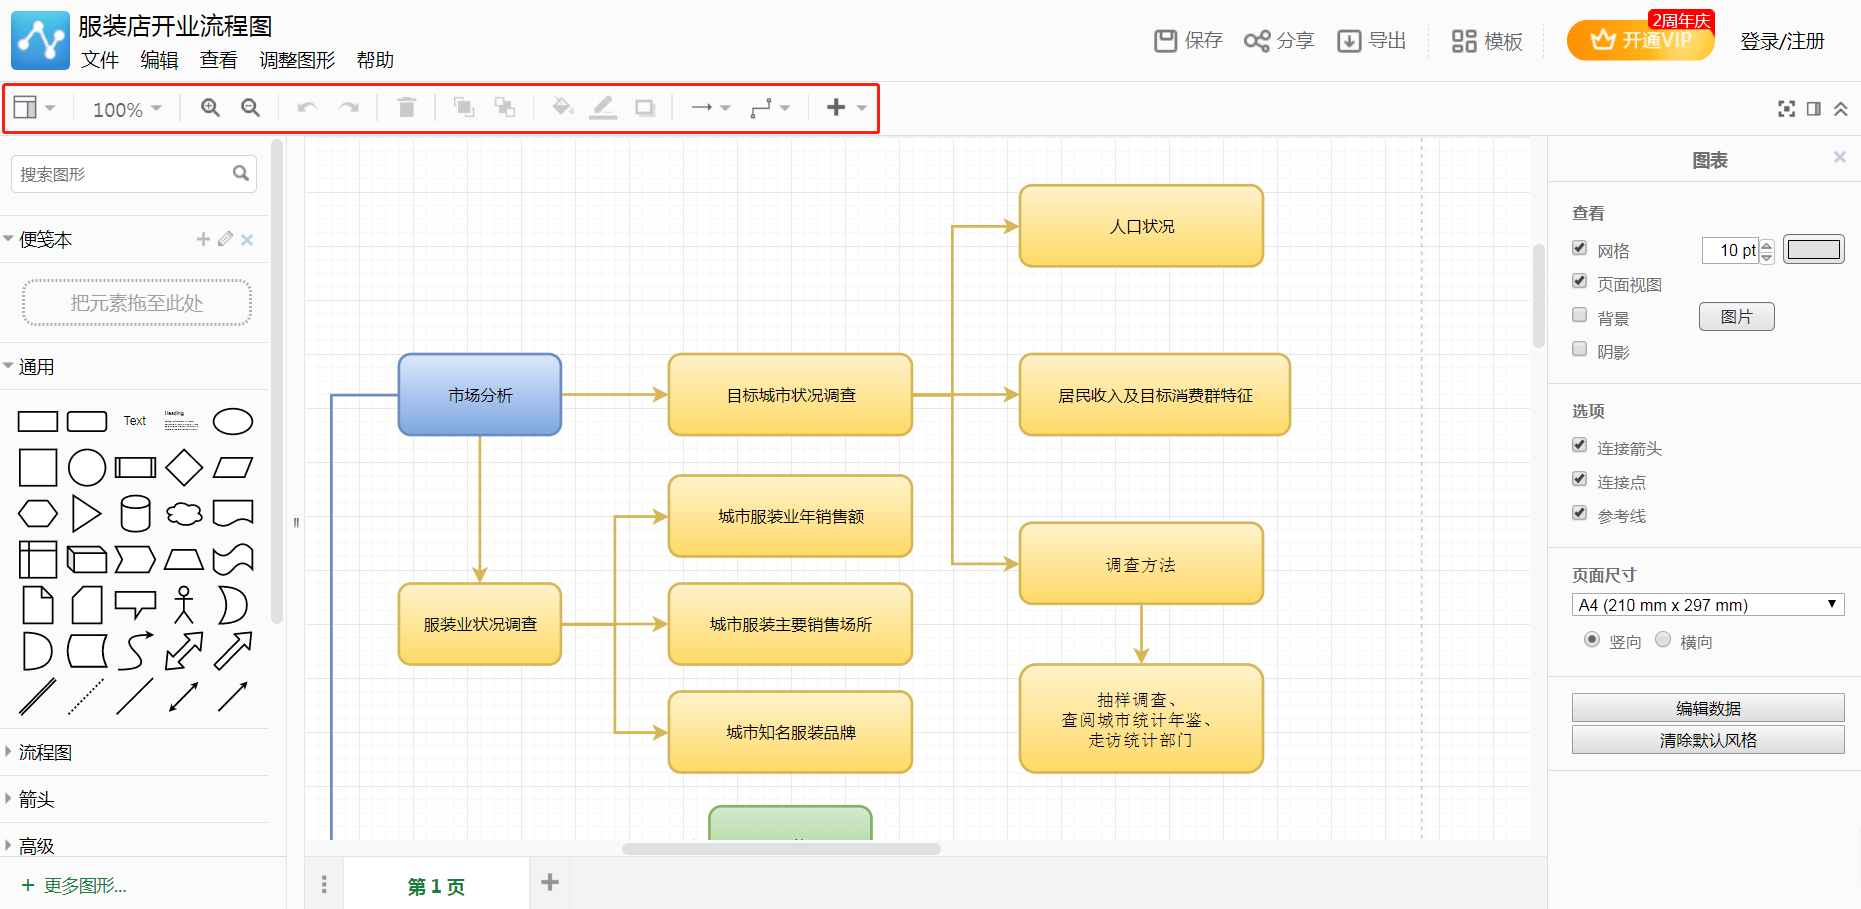The width and height of the screenshot is (1861, 909).
Task: Open the connection arrow style dropdown
Action: click(x=711, y=107)
